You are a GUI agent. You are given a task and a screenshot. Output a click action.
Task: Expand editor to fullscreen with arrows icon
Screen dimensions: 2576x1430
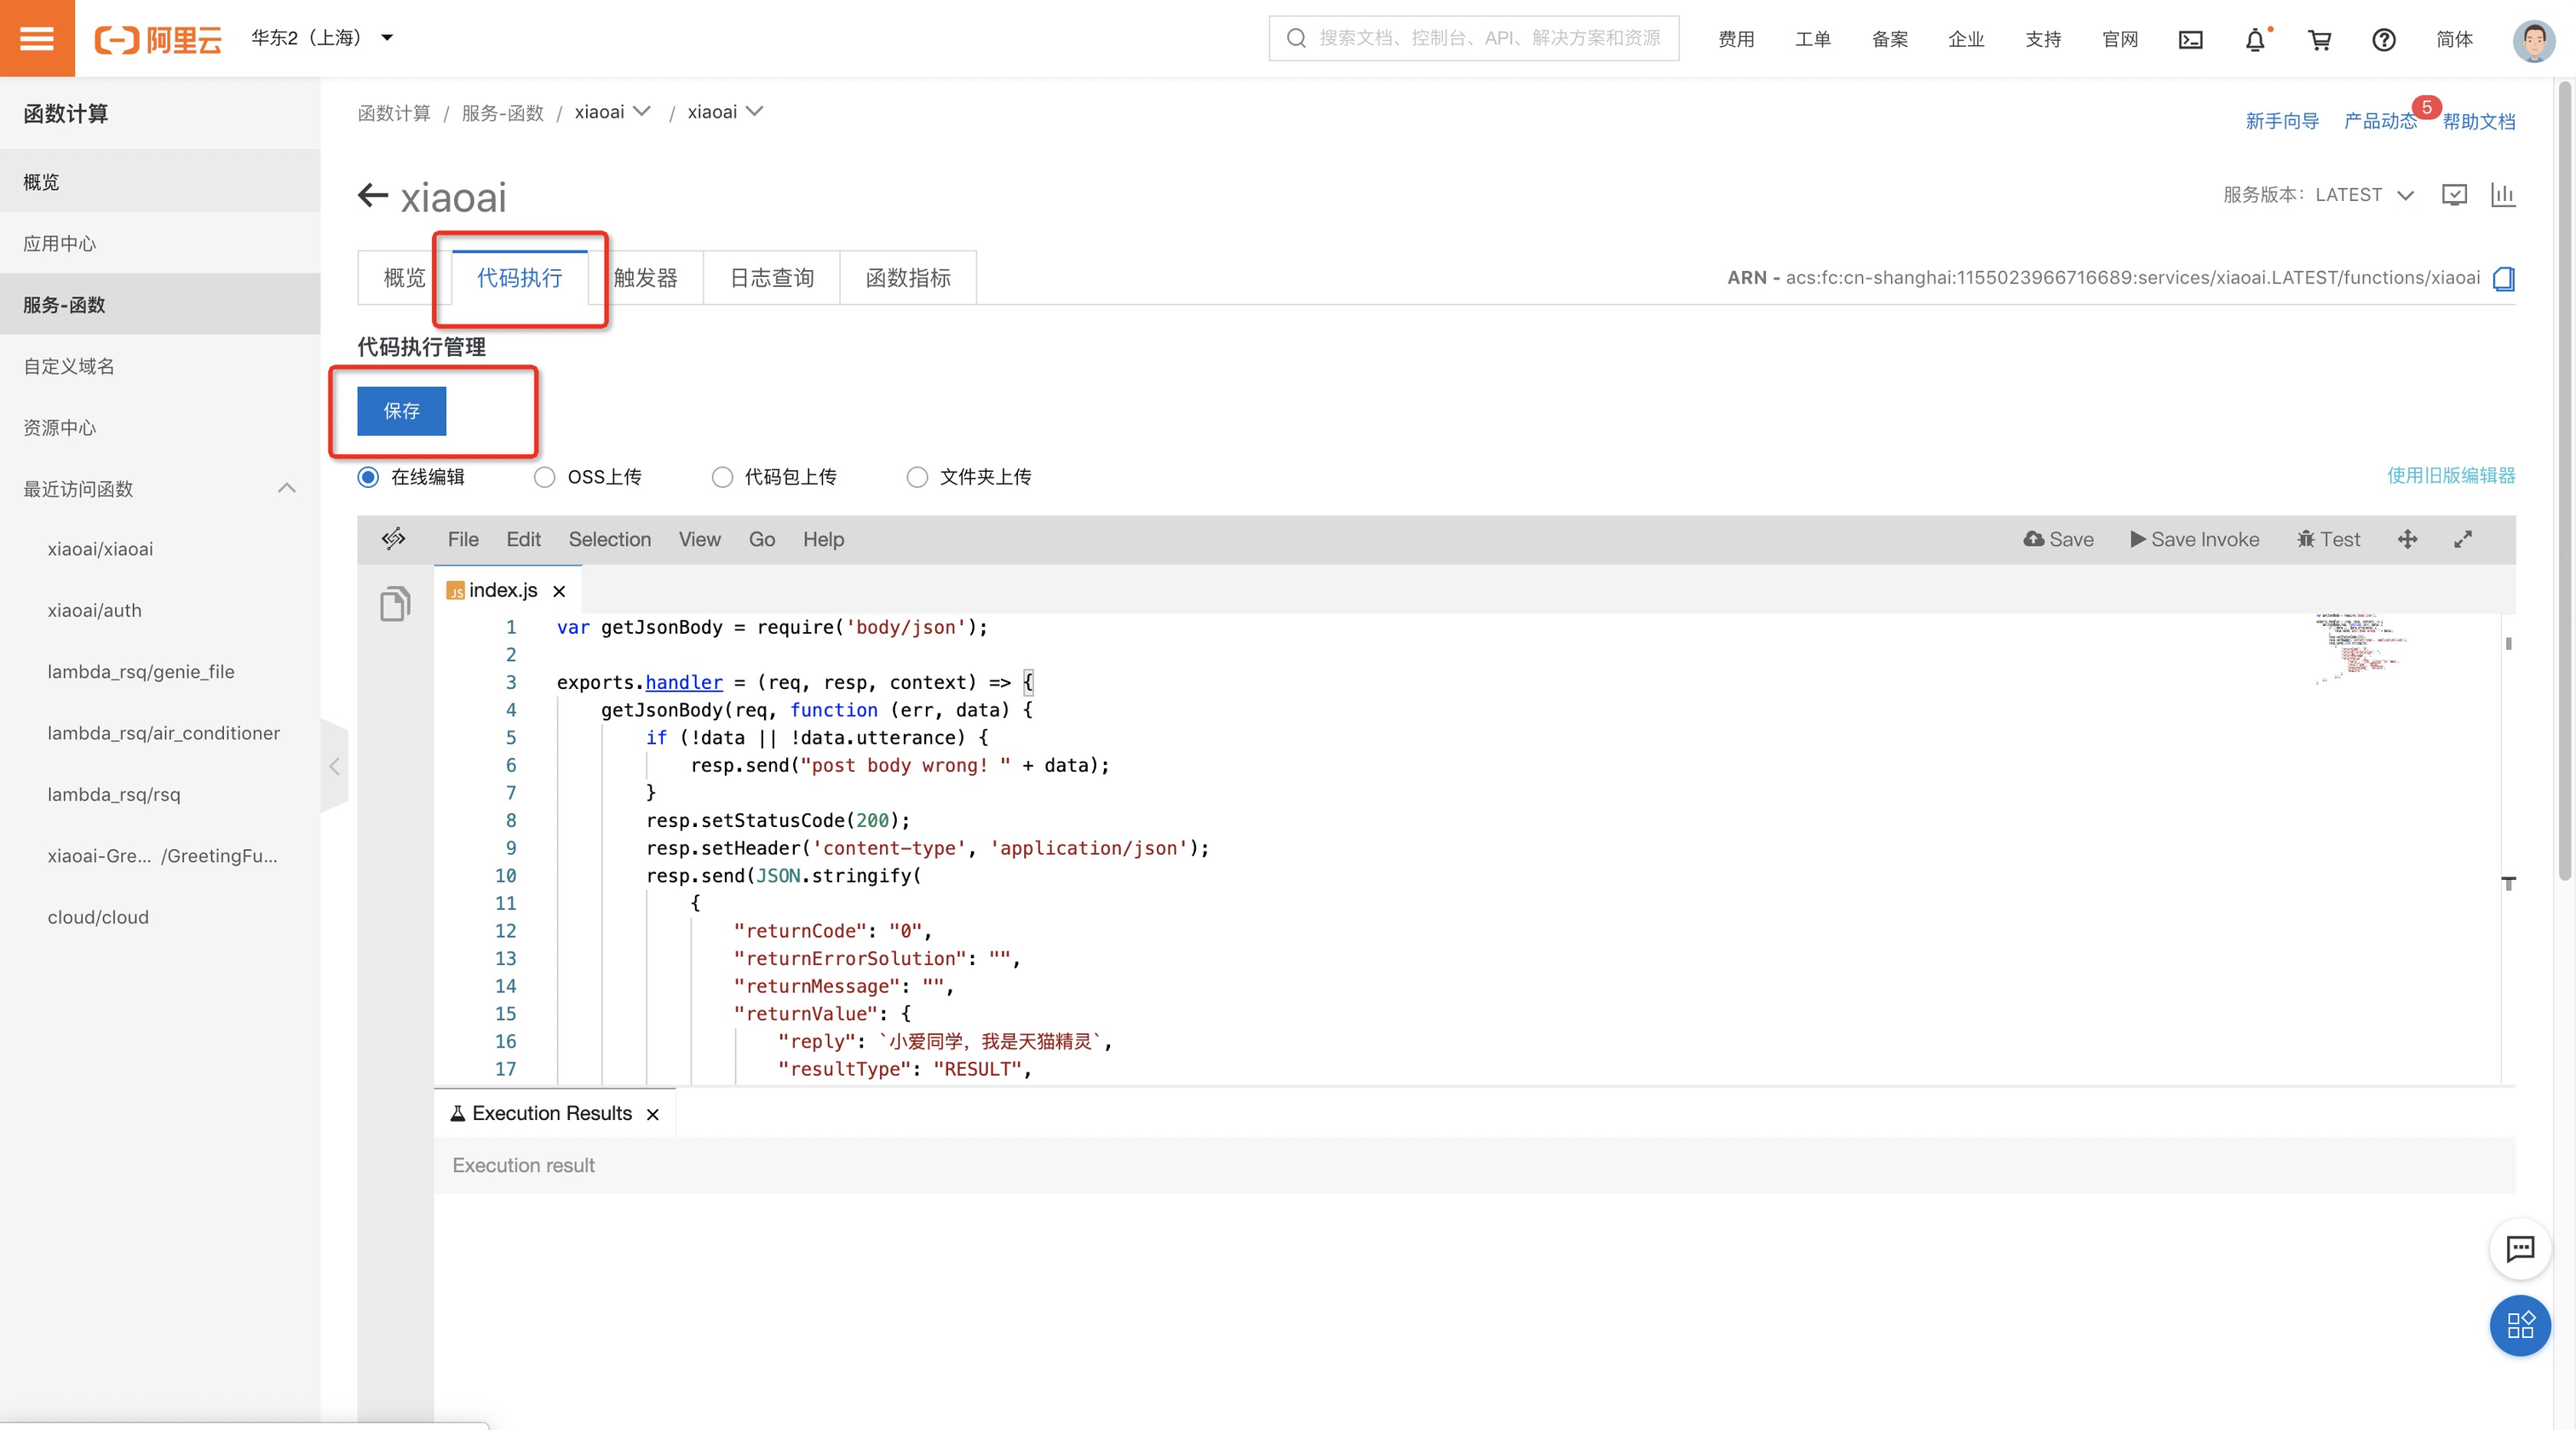tap(2463, 539)
